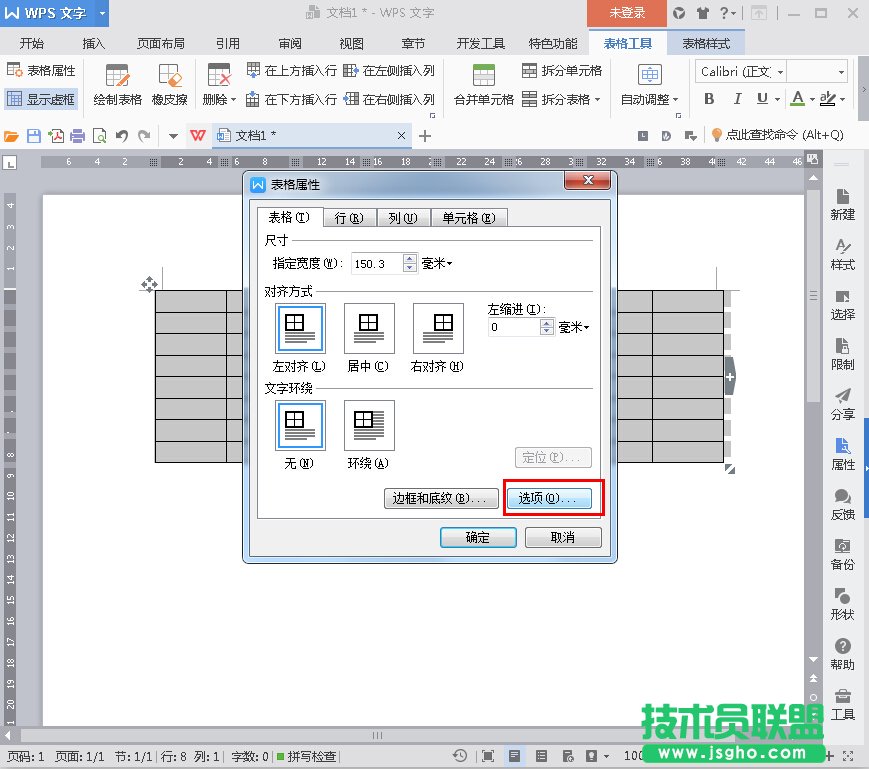Viewport: 869px width, 769px height.
Task: Switch to the Row (行) tab
Action: point(348,218)
